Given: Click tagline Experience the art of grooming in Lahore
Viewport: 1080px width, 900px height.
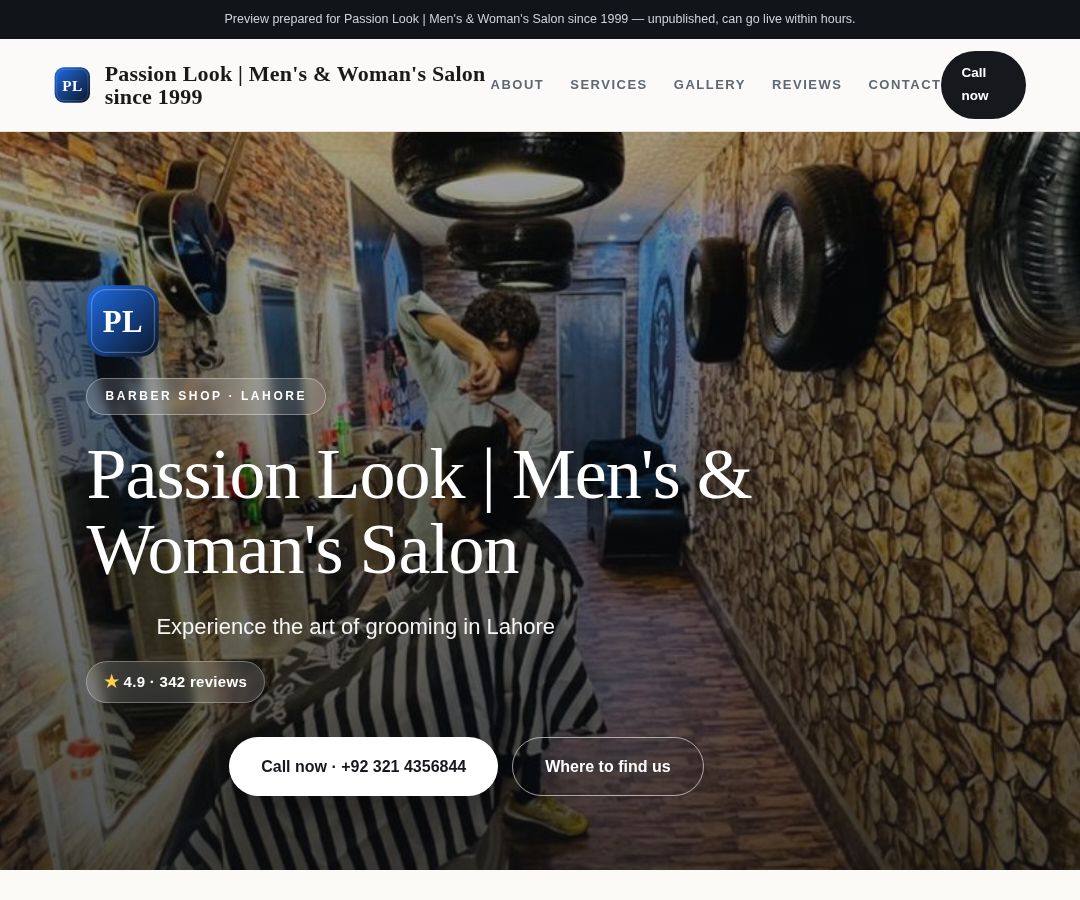Looking at the screenshot, I should [355, 627].
